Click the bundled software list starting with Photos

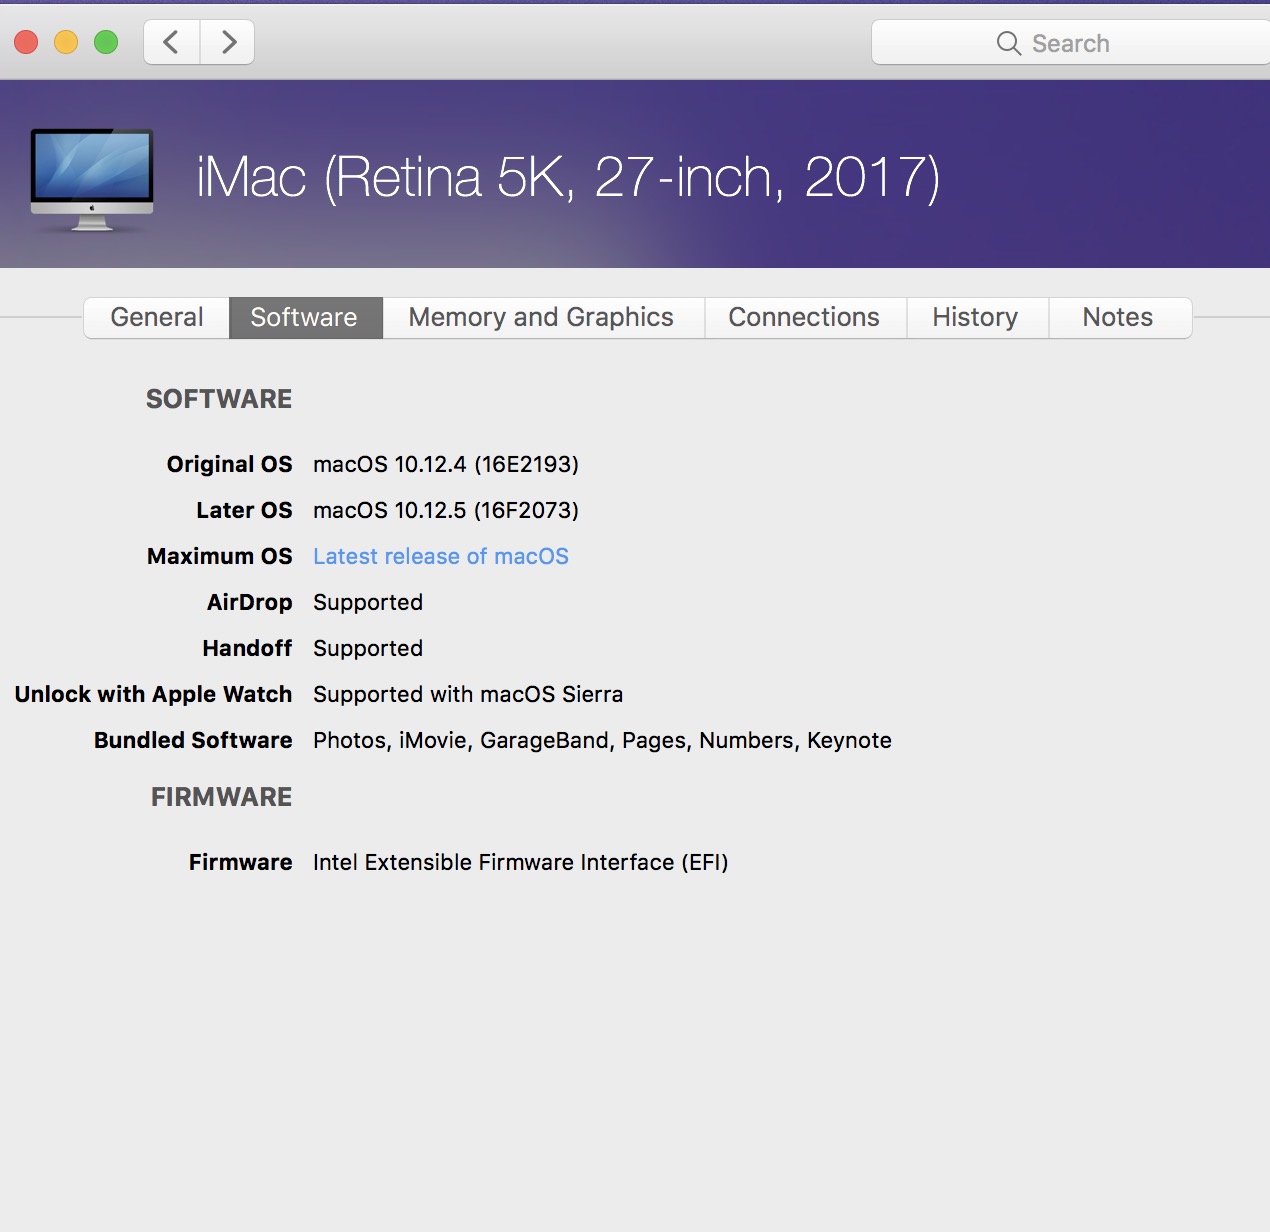click(602, 740)
